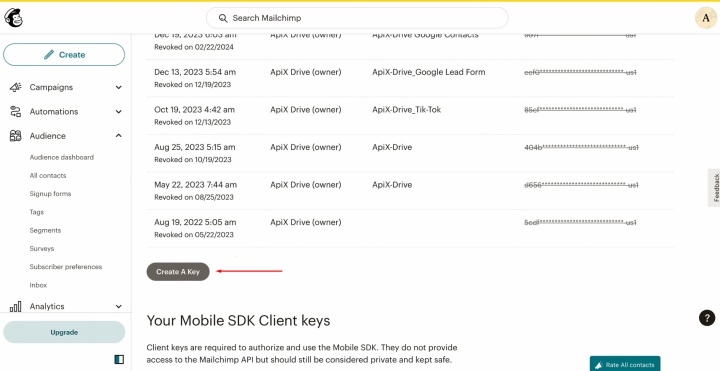Go to Subscriber preferences
The width and height of the screenshot is (720, 371).
click(x=66, y=267)
